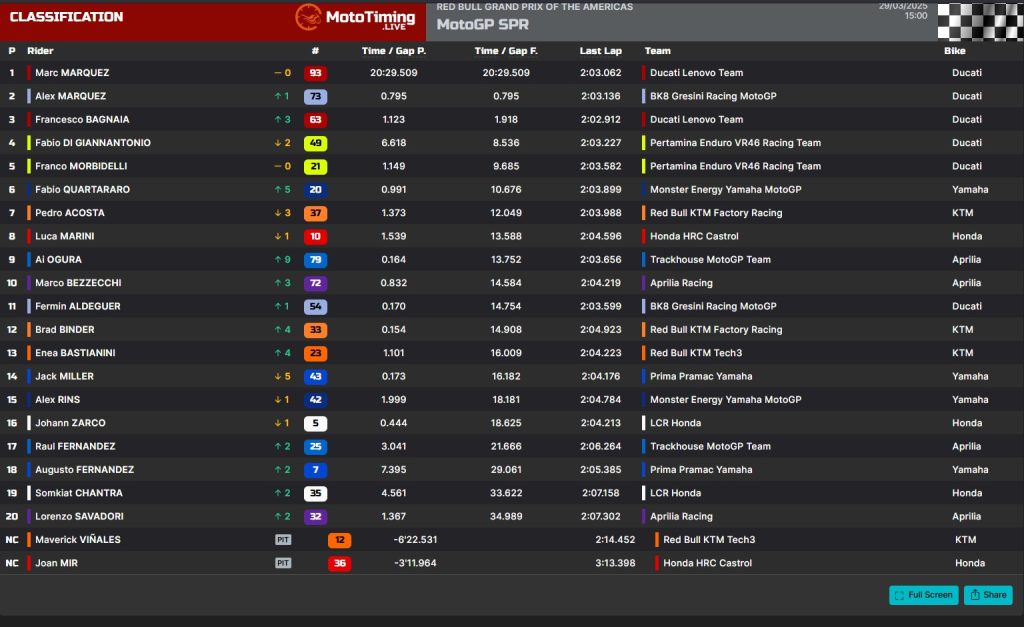Click Jack Miller's down-5 position change indicator

tap(282, 377)
